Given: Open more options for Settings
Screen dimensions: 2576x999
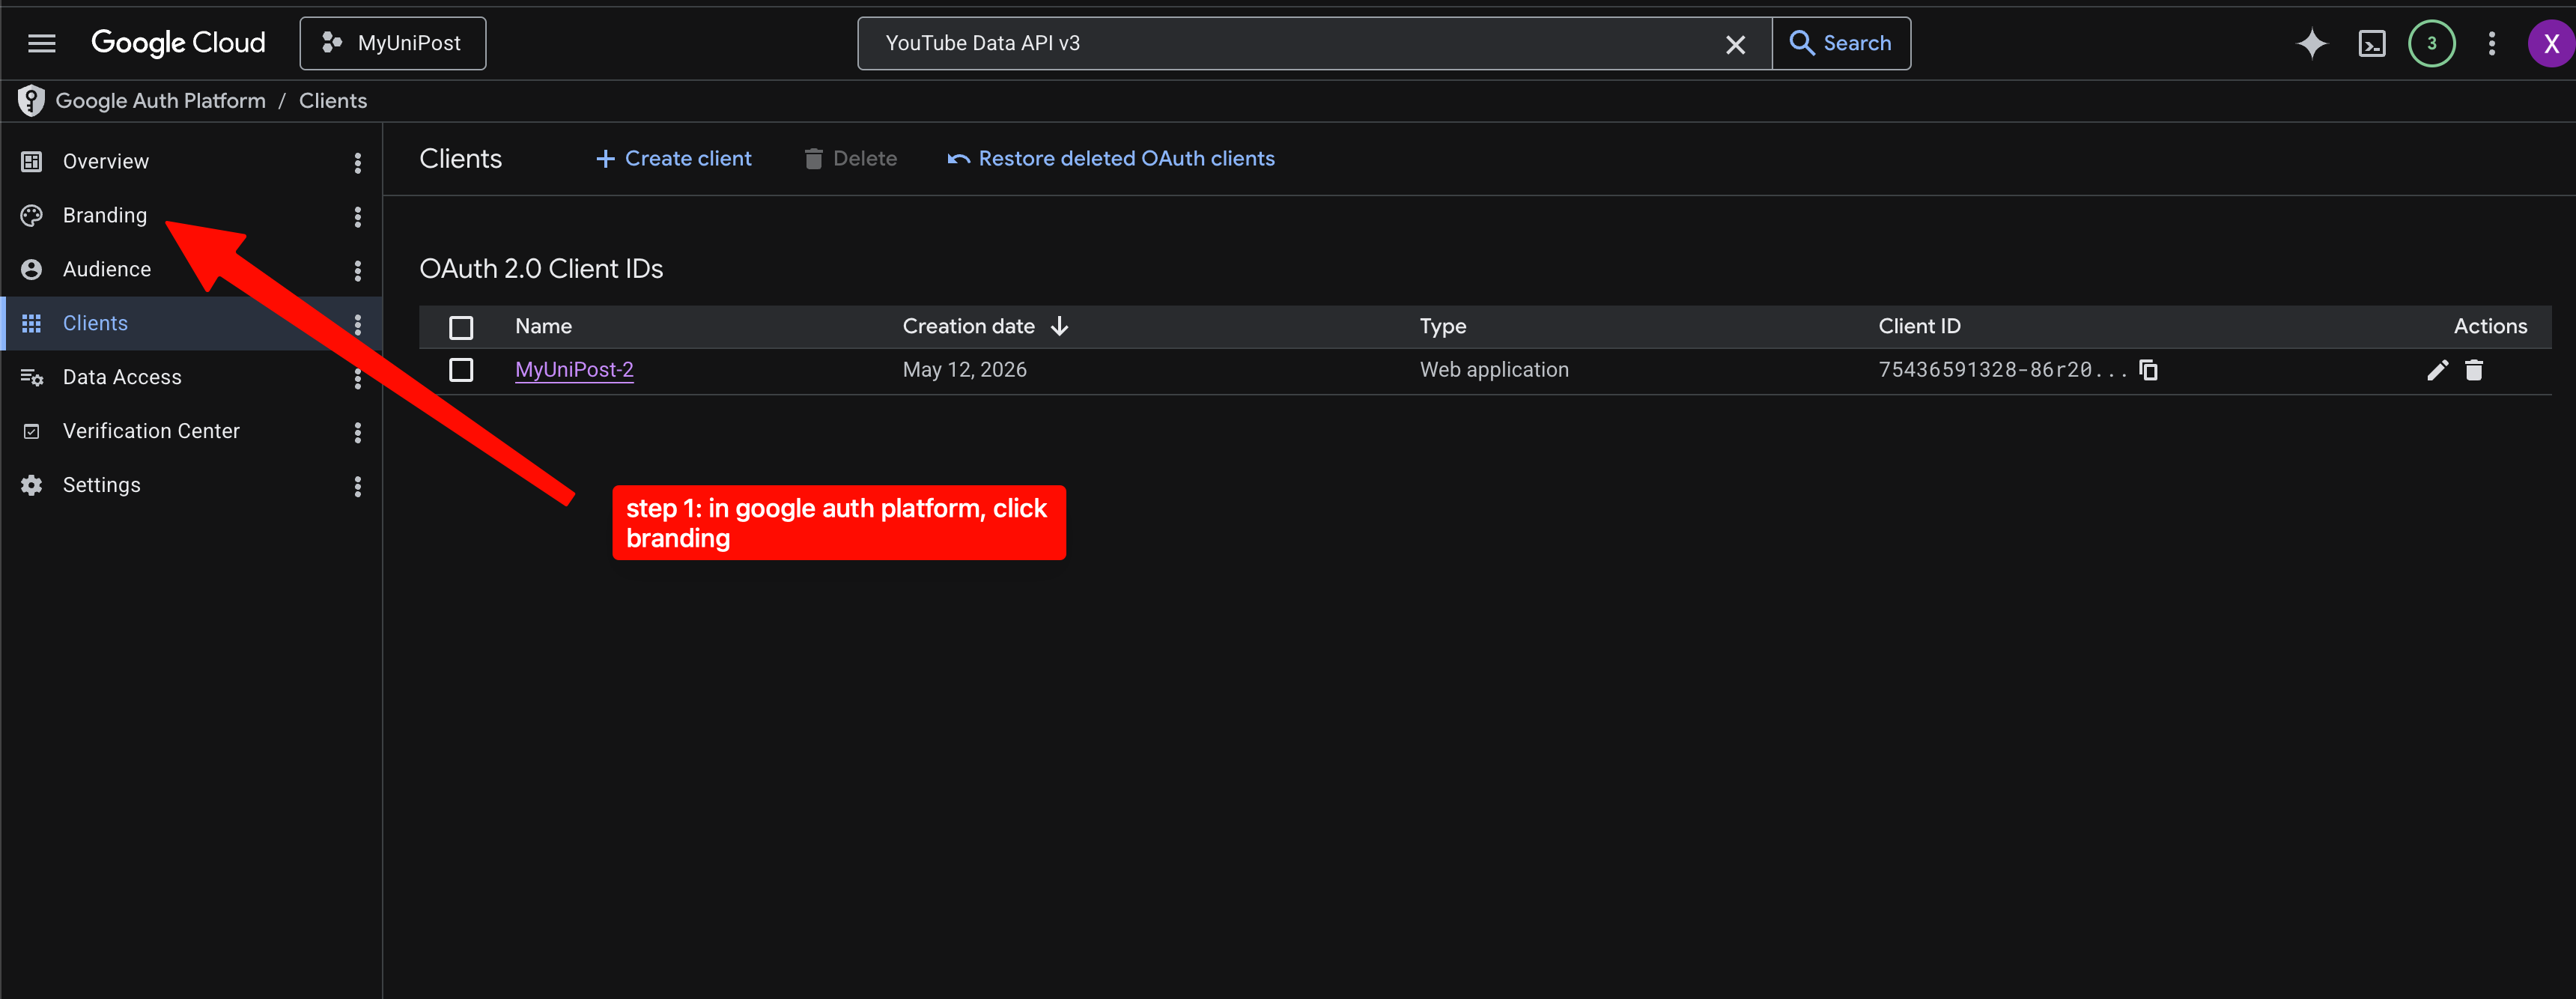Looking at the screenshot, I should 357,487.
